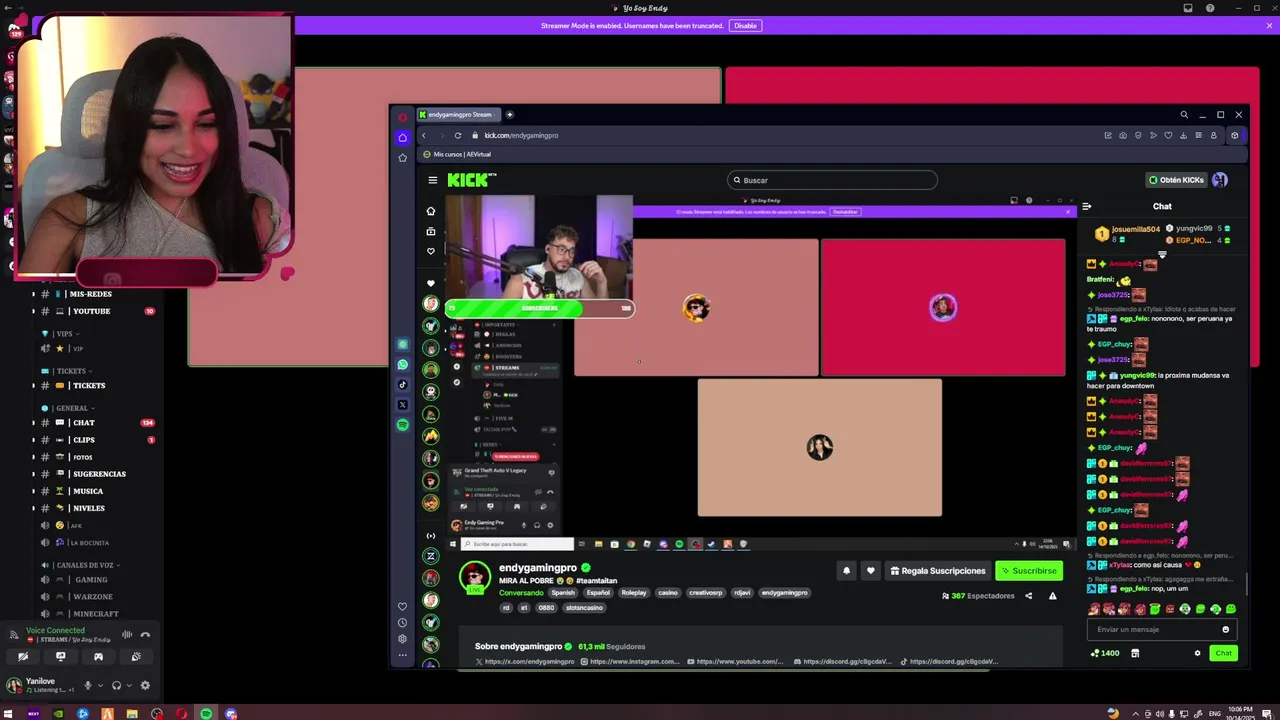This screenshot has width=1280, height=720.
Task: Go back in the Opera browser
Action: pyautogui.click(x=423, y=135)
